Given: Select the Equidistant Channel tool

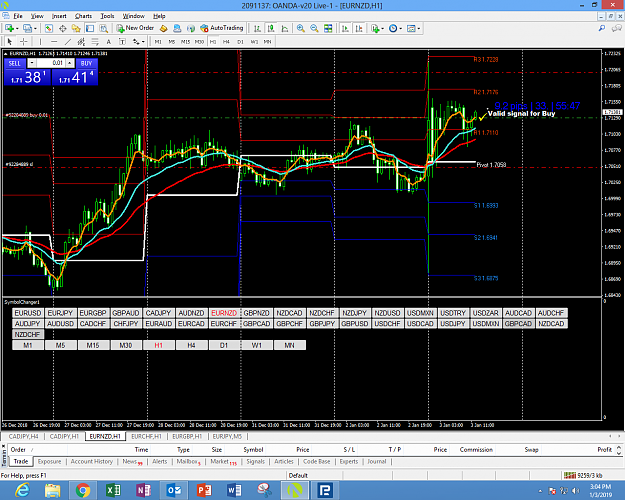Looking at the screenshot, I should click(81, 41).
